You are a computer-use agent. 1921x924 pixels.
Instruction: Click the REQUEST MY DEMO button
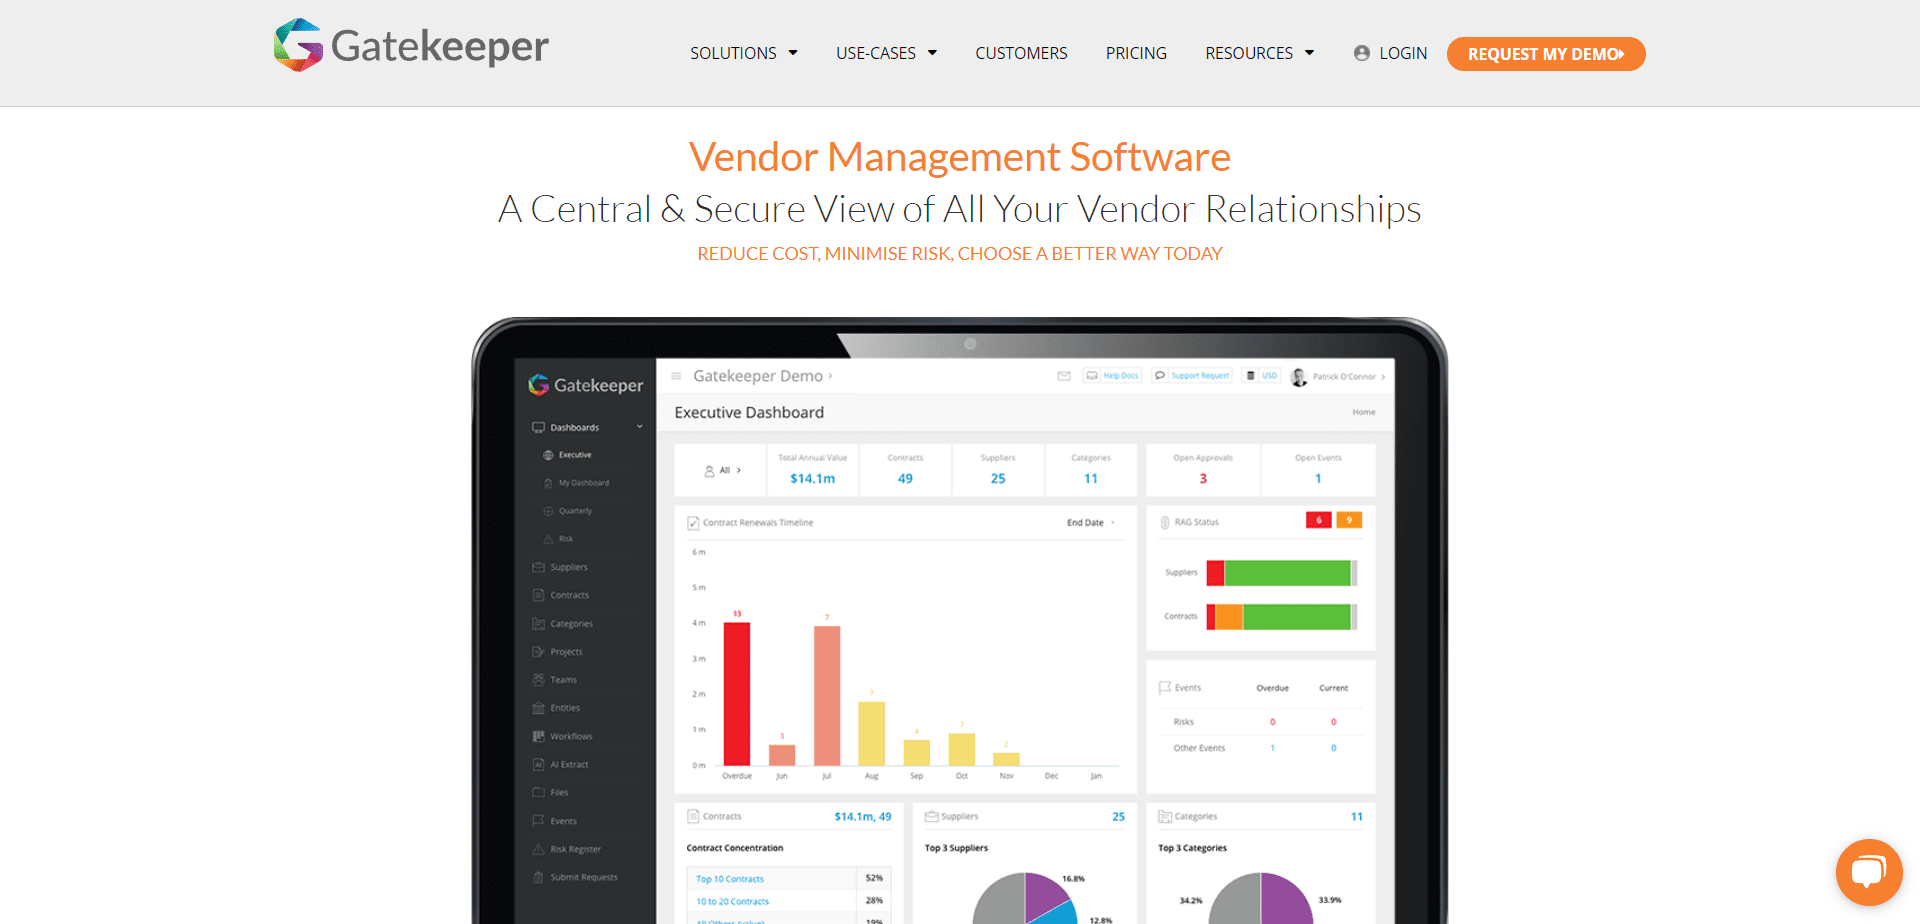click(1546, 54)
